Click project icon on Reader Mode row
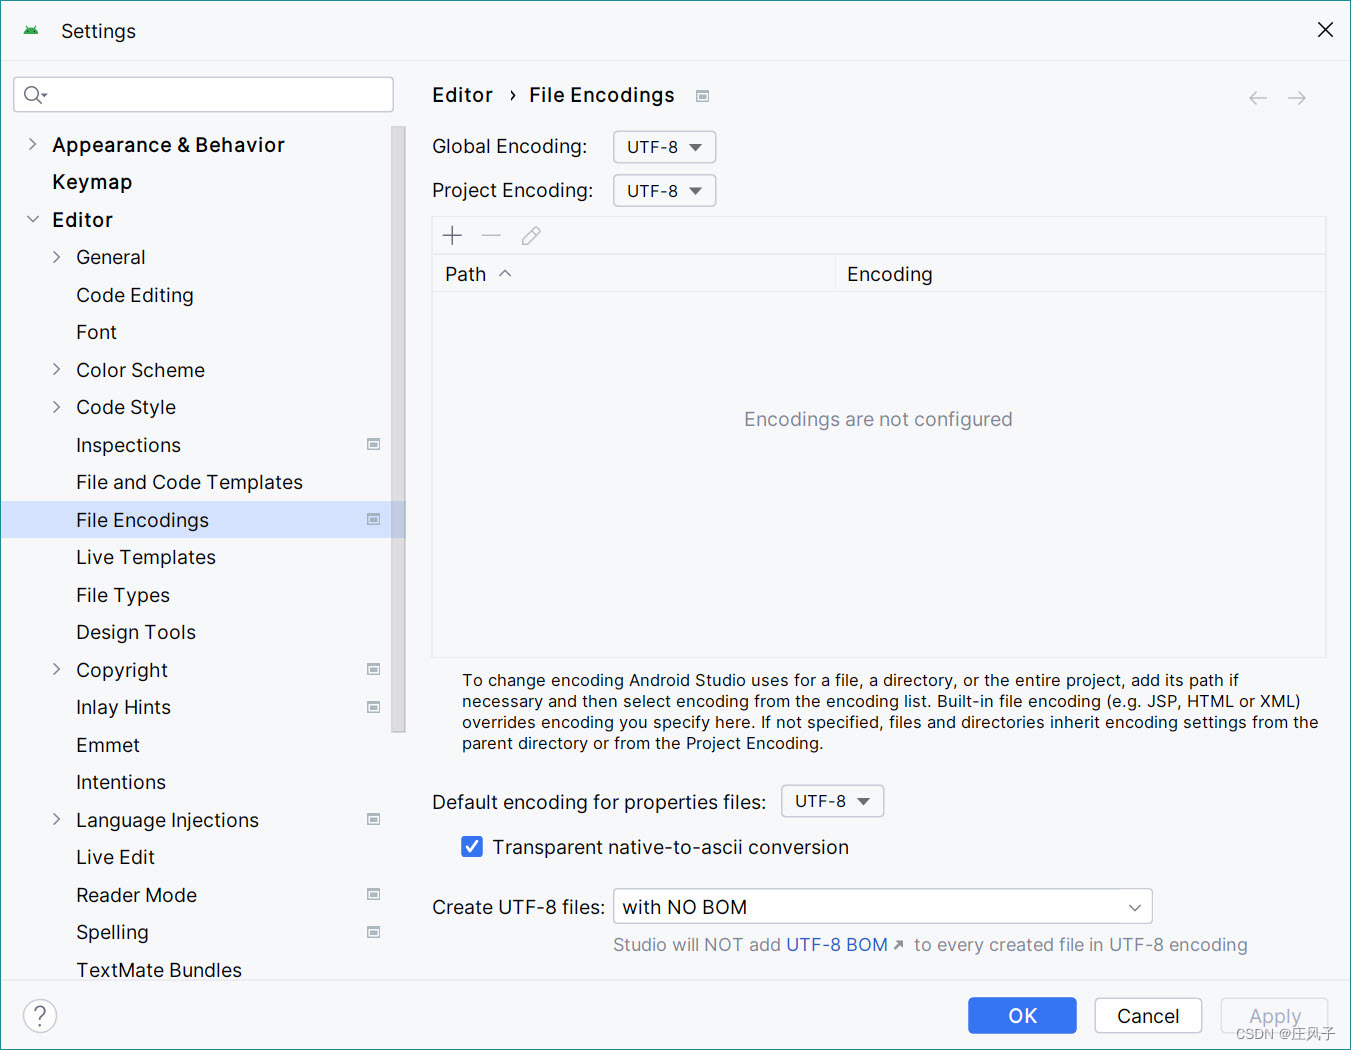The width and height of the screenshot is (1351, 1050). [374, 894]
